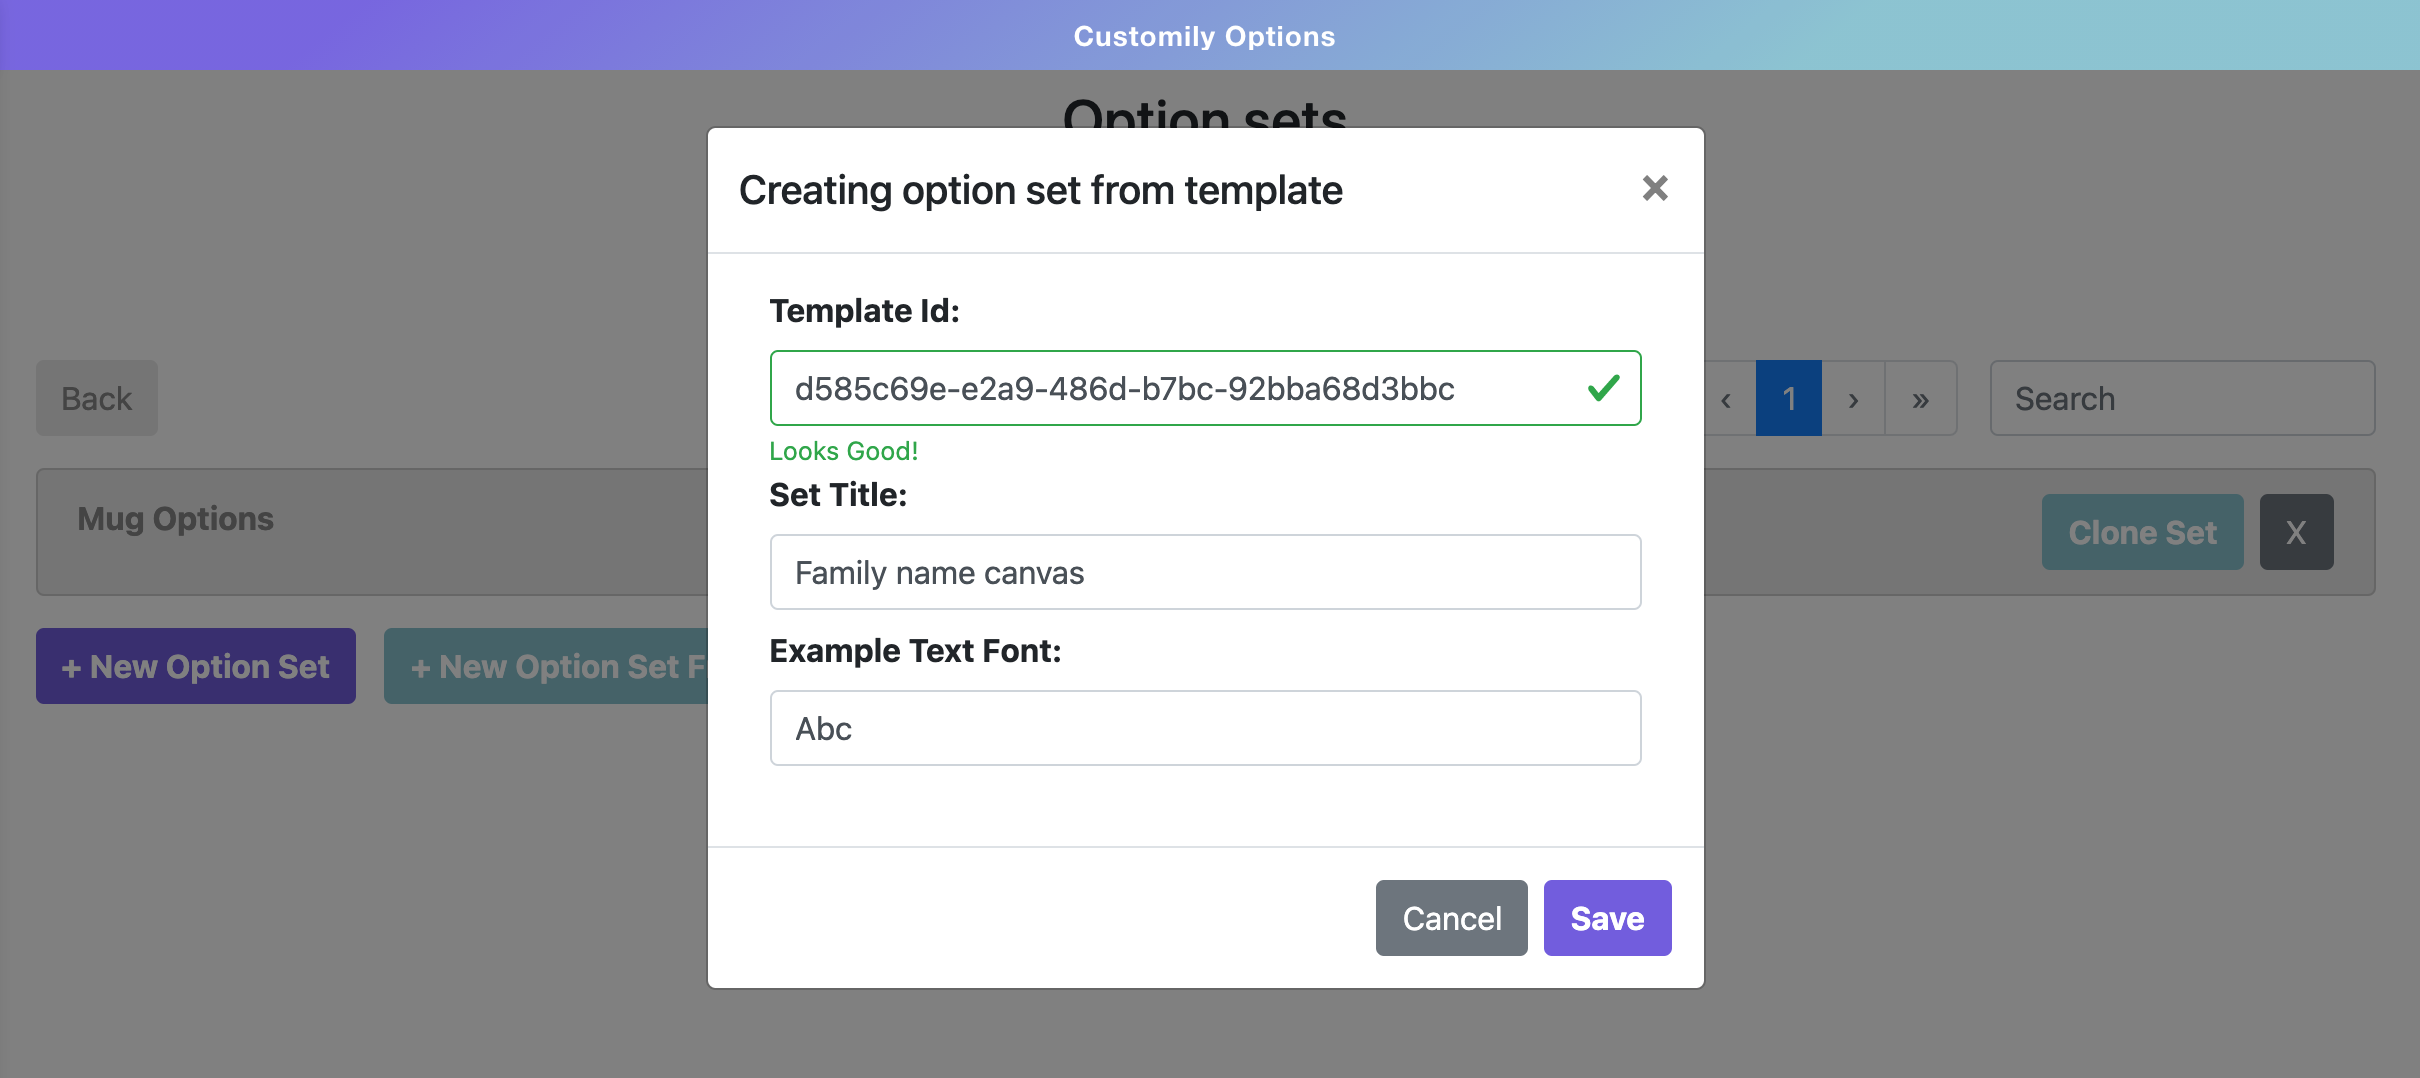Click the Back button
The height and width of the screenshot is (1078, 2420).
[x=97, y=398]
